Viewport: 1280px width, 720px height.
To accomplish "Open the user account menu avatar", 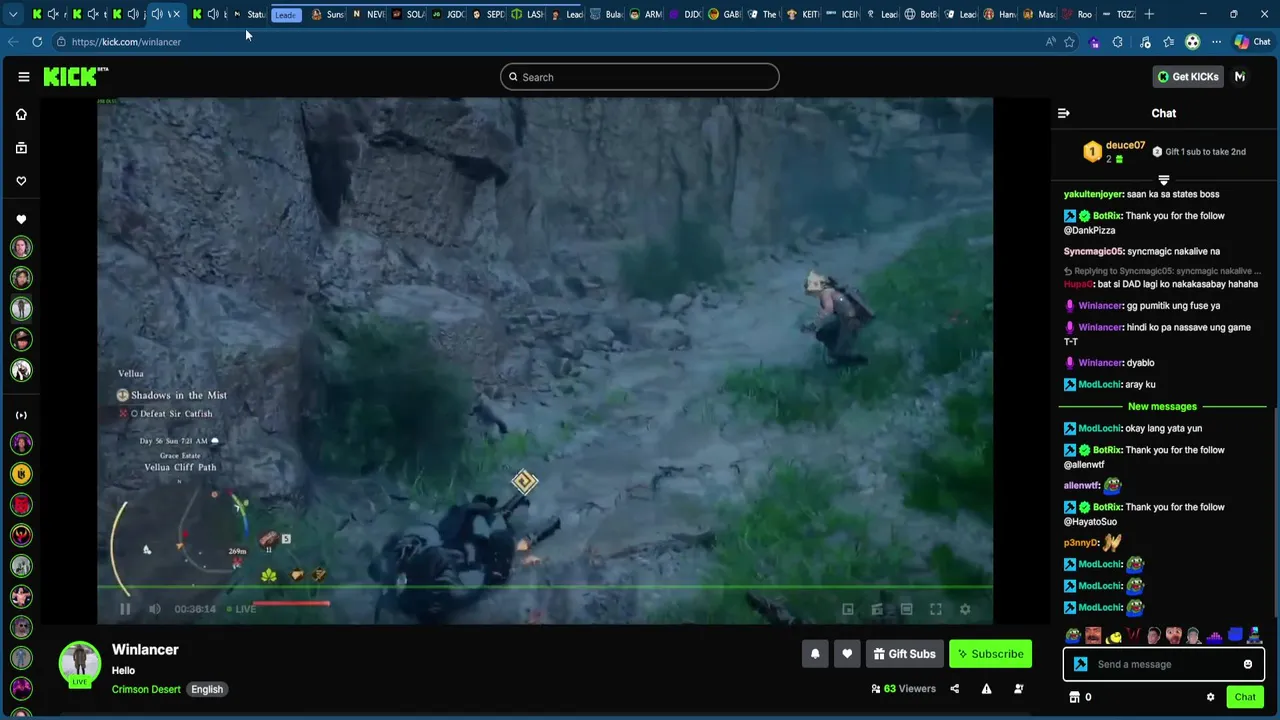I will click(1240, 77).
